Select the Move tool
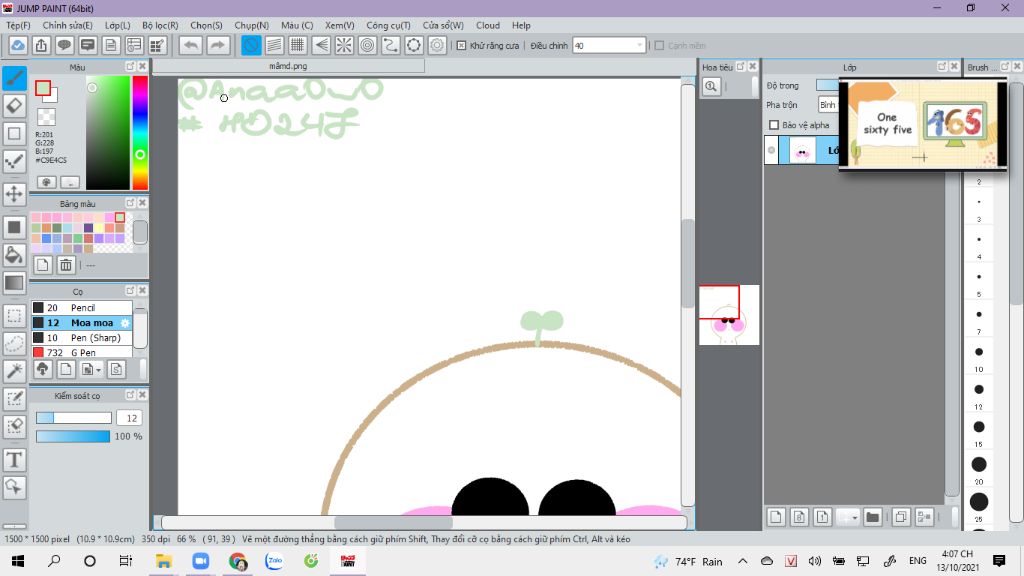The height and width of the screenshot is (576, 1024). [14, 194]
